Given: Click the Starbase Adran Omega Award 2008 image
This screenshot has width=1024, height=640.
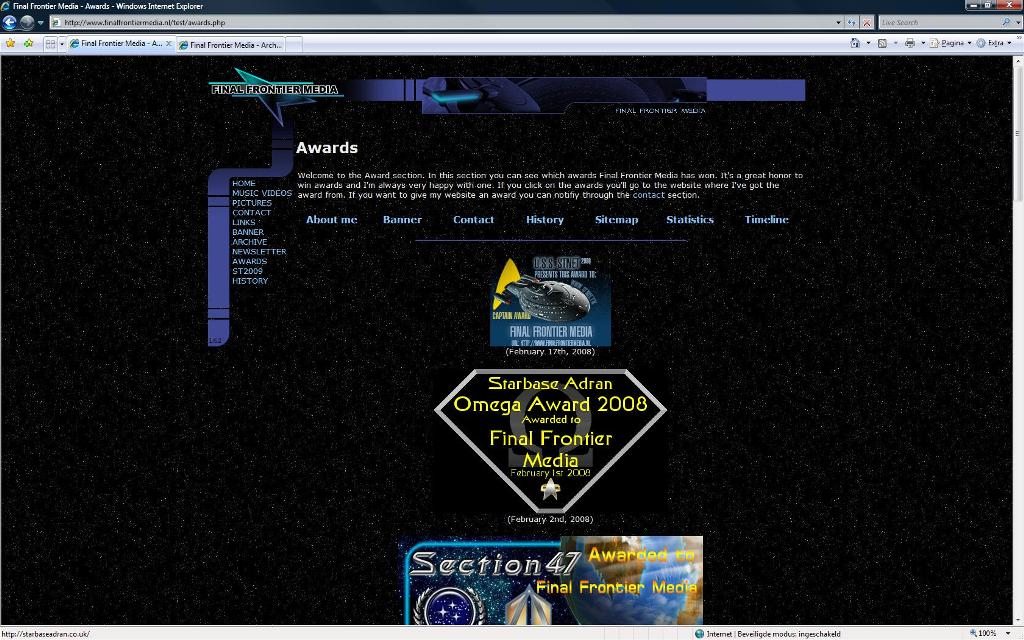Looking at the screenshot, I should pyautogui.click(x=551, y=441).
